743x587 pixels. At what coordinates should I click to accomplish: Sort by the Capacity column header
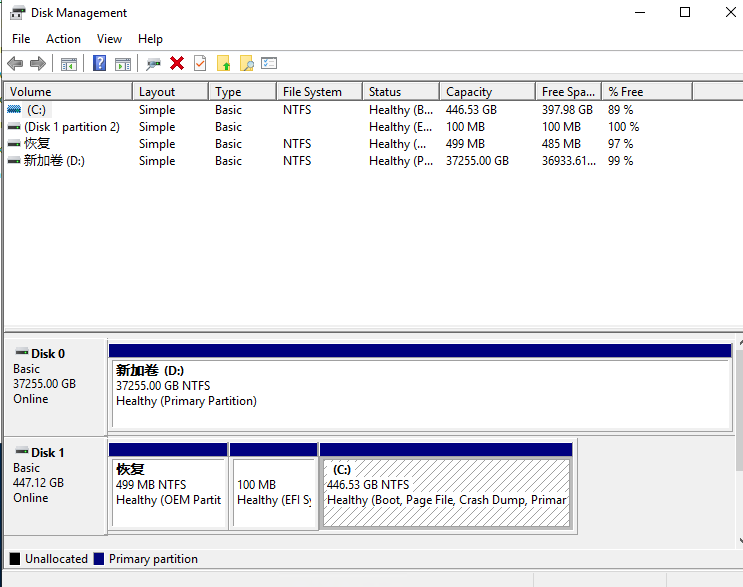point(469,92)
